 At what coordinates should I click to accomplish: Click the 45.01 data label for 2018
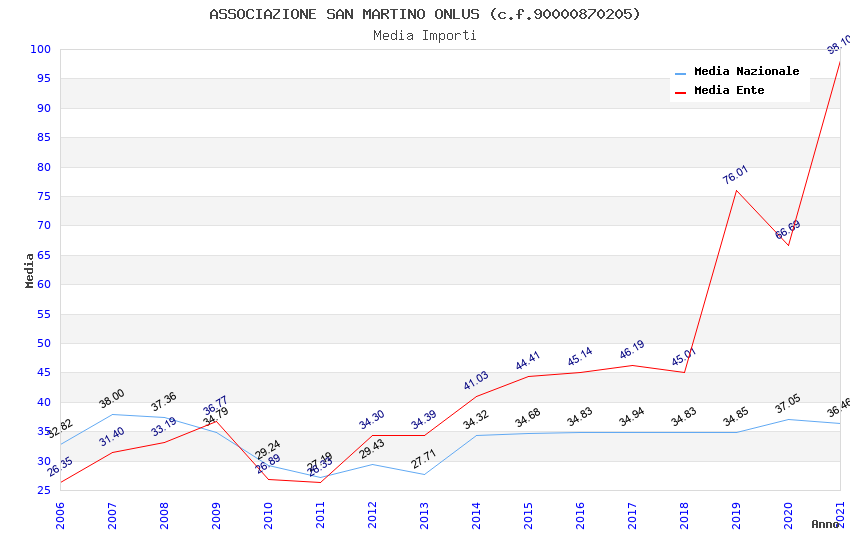click(684, 357)
